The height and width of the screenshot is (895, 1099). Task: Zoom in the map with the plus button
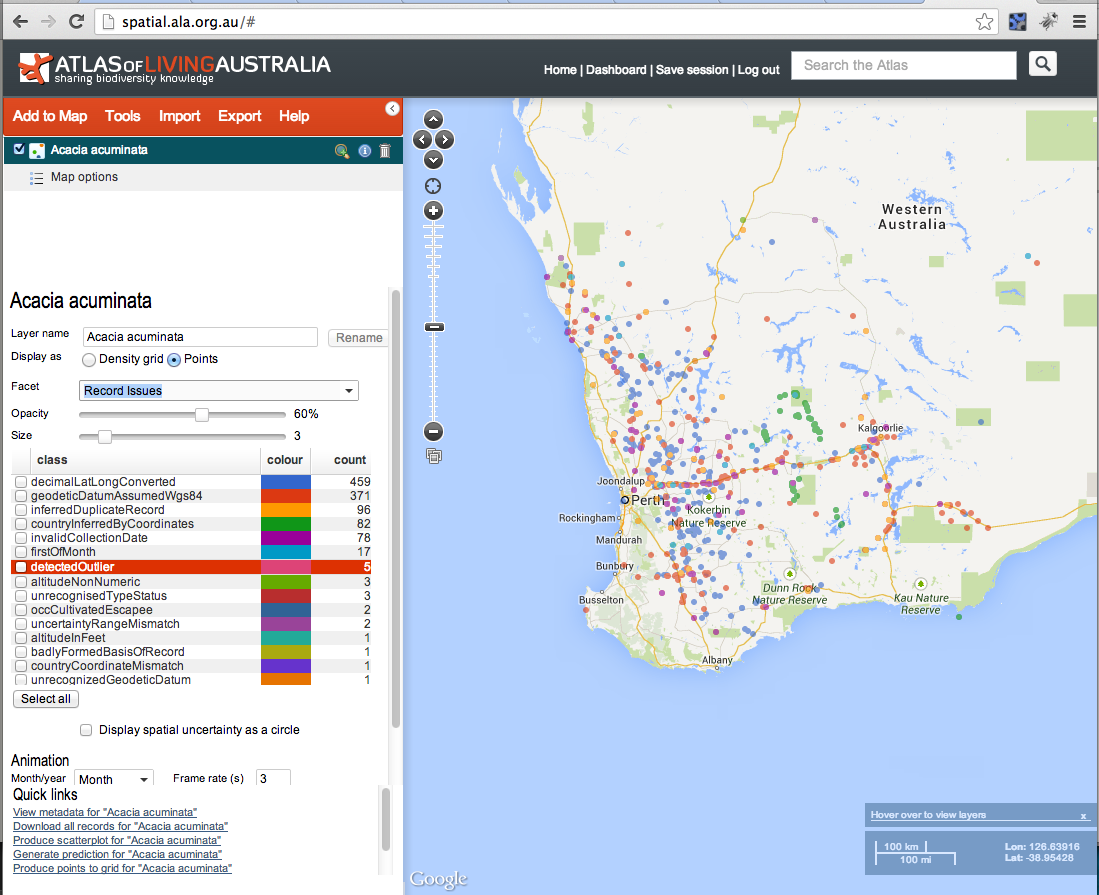[433, 211]
